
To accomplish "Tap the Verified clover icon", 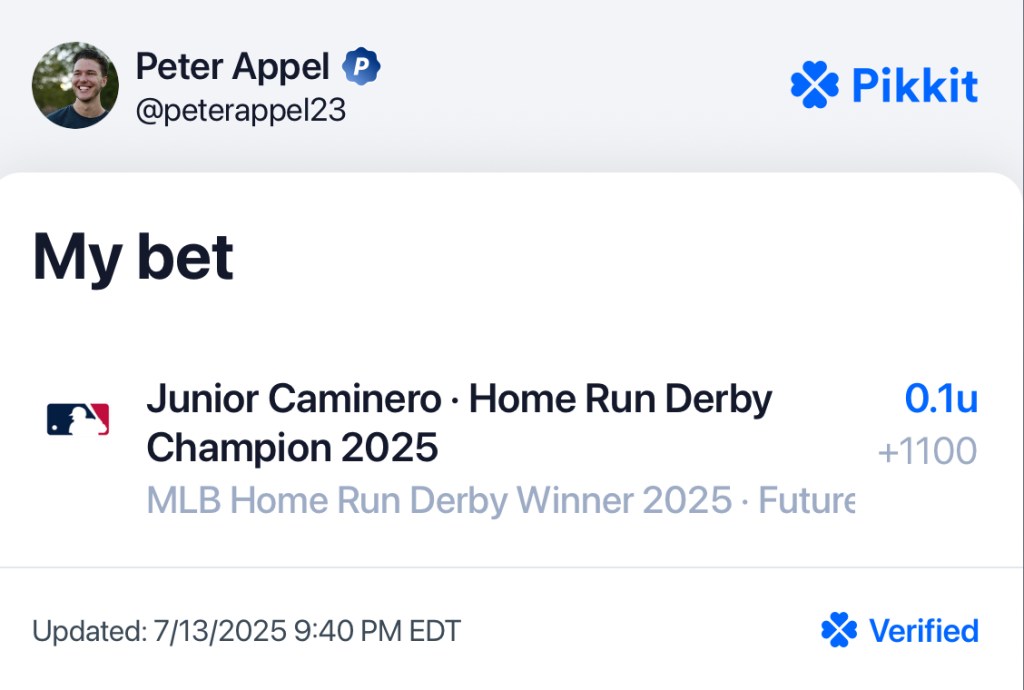I will [x=839, y=630].
